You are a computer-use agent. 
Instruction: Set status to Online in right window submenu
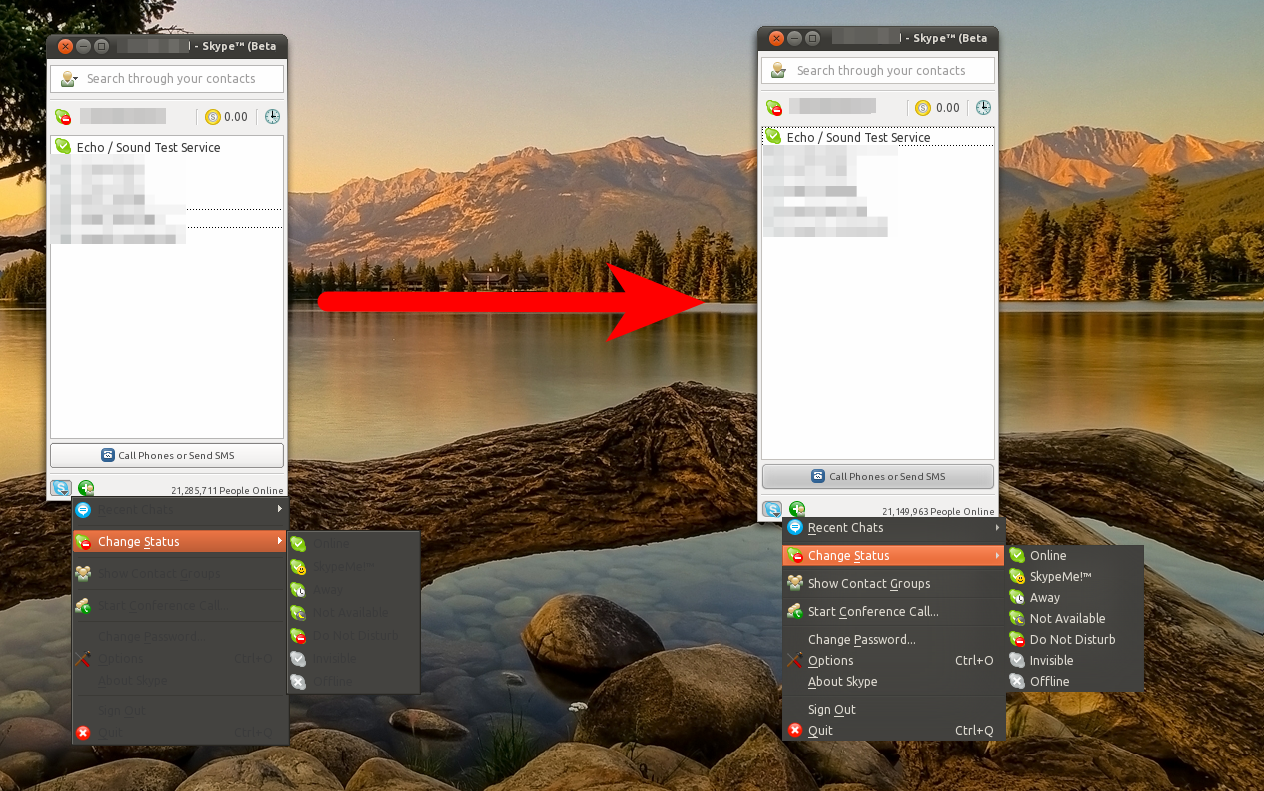tap(1074, 555)
